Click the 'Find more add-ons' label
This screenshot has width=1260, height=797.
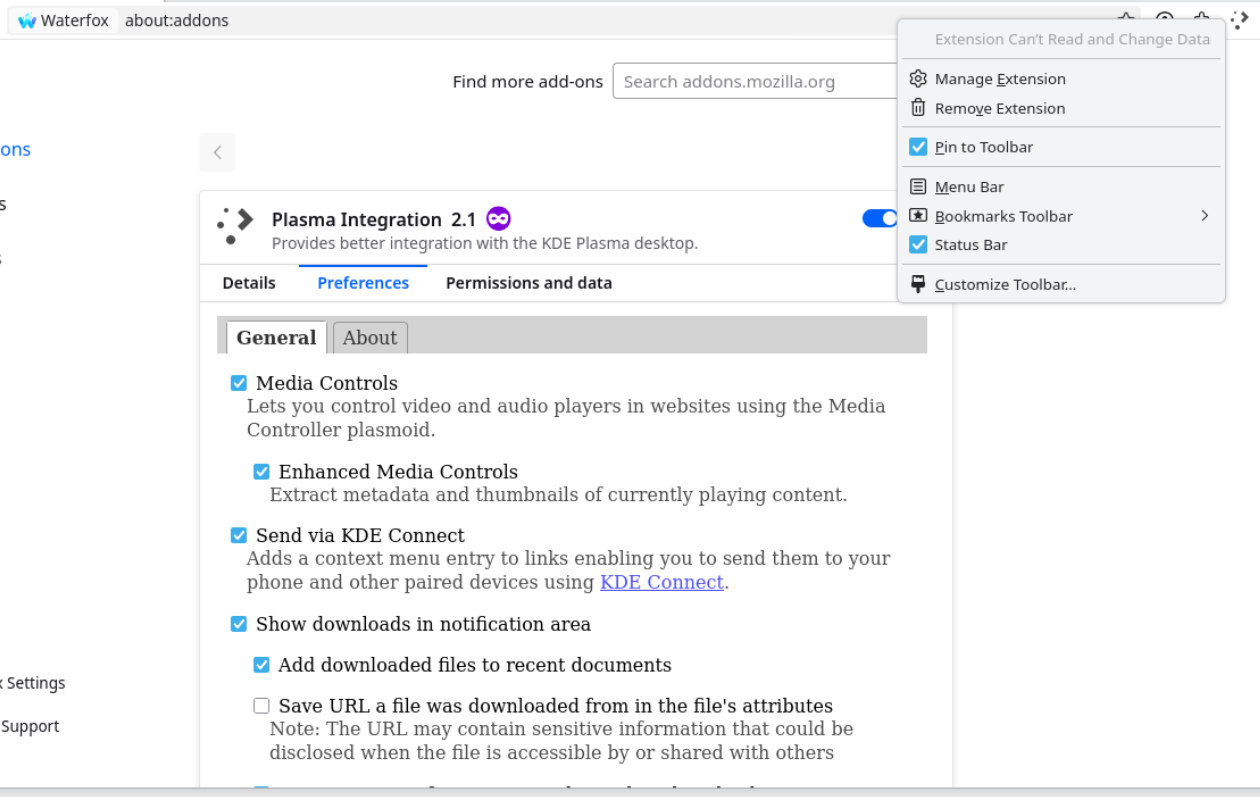[x=528, y=82]
